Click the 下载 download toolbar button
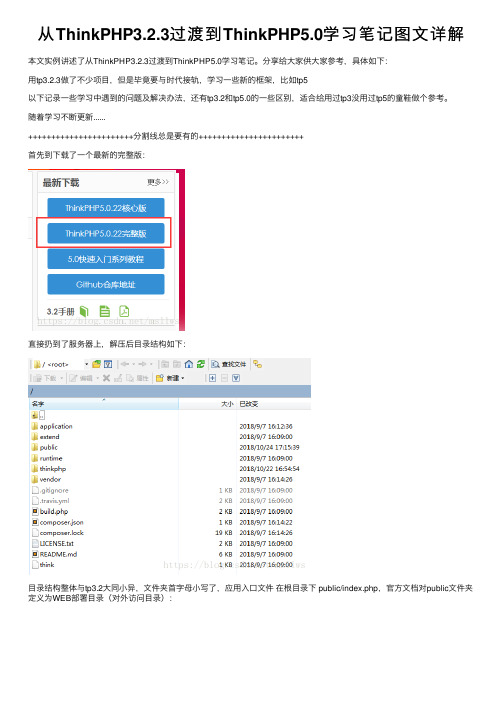This screenshot has width=504, height=713. [x=46, y=378]
